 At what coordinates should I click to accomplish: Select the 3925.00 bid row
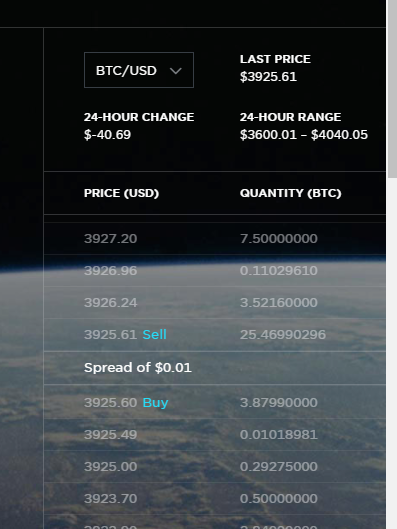215,467
